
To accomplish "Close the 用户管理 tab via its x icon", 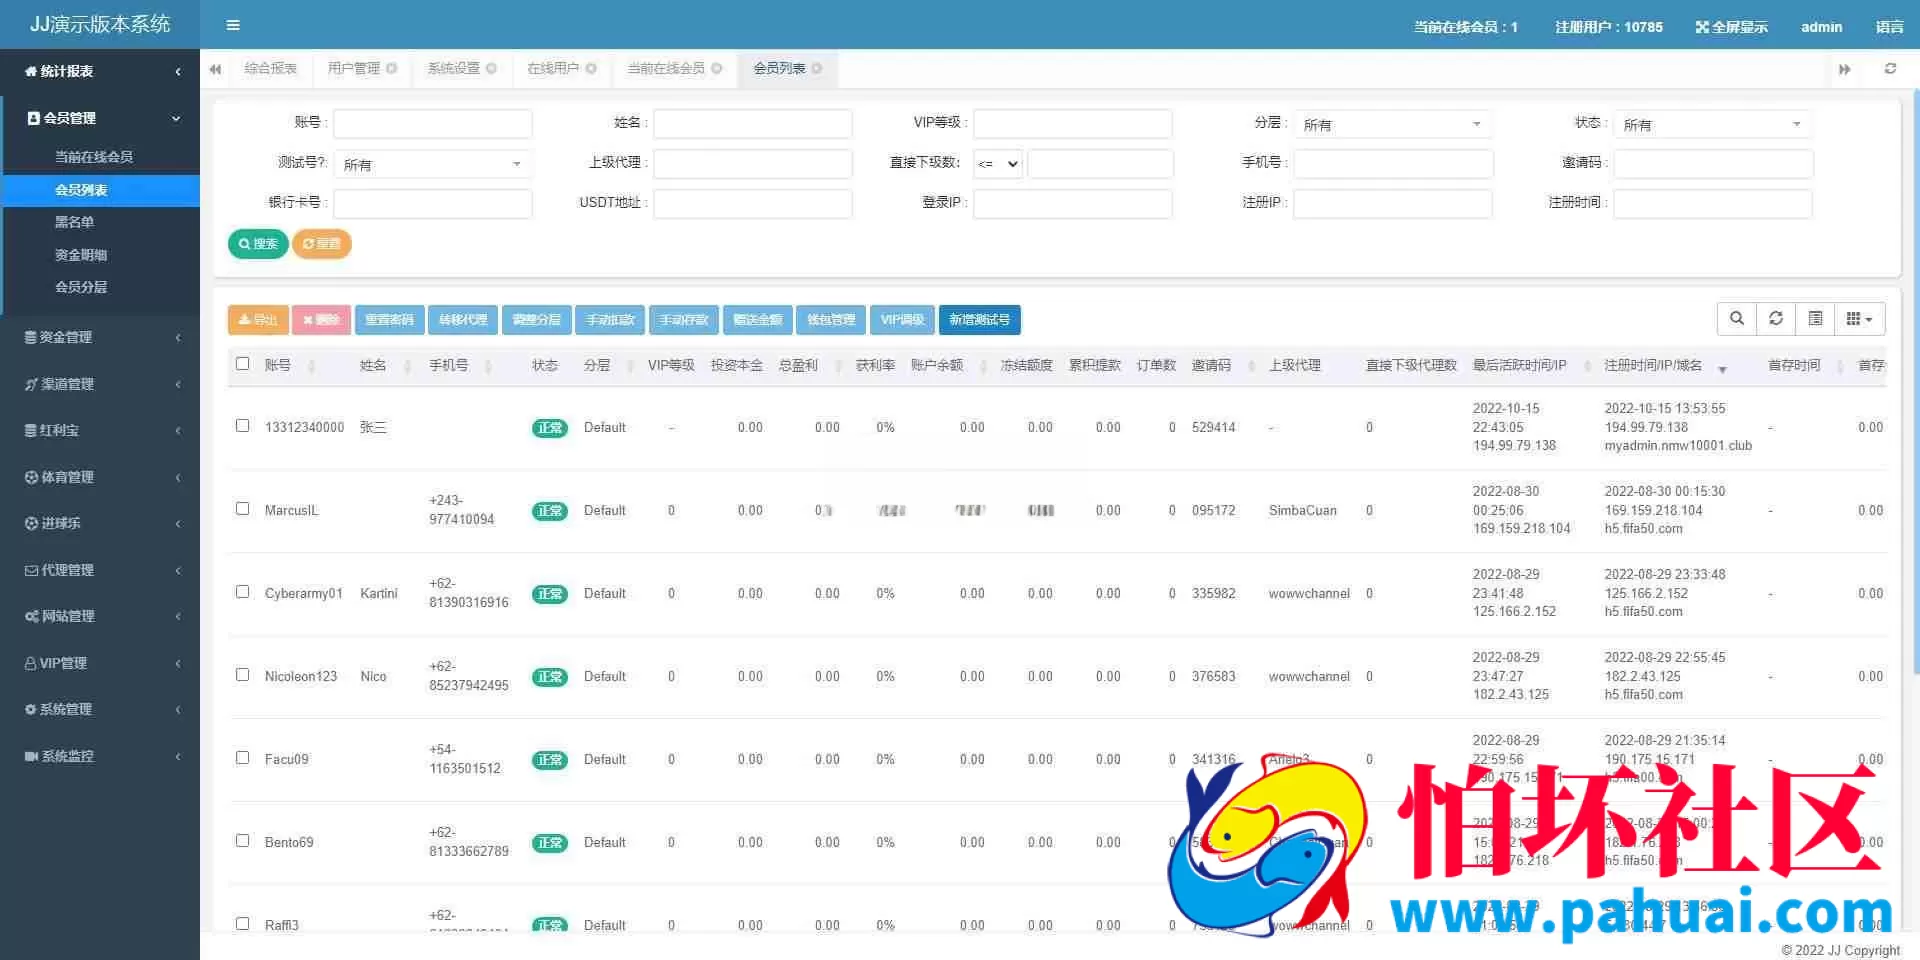I will (x=392, y=68).
